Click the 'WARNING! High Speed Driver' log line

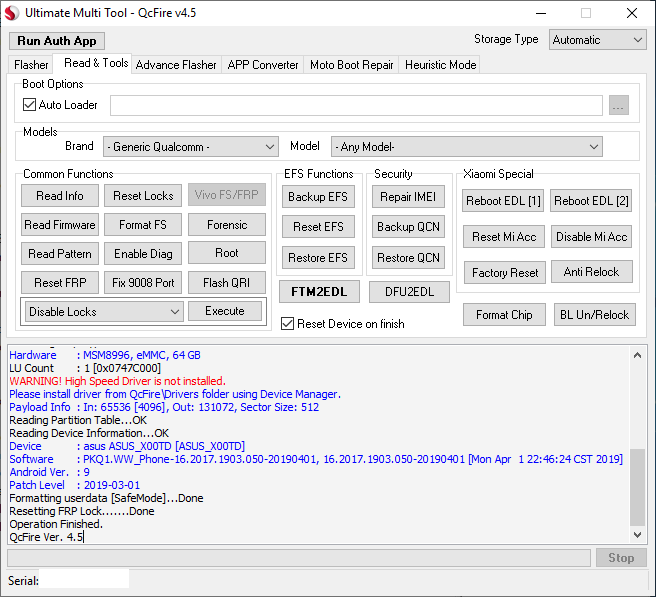click(118, 381)
